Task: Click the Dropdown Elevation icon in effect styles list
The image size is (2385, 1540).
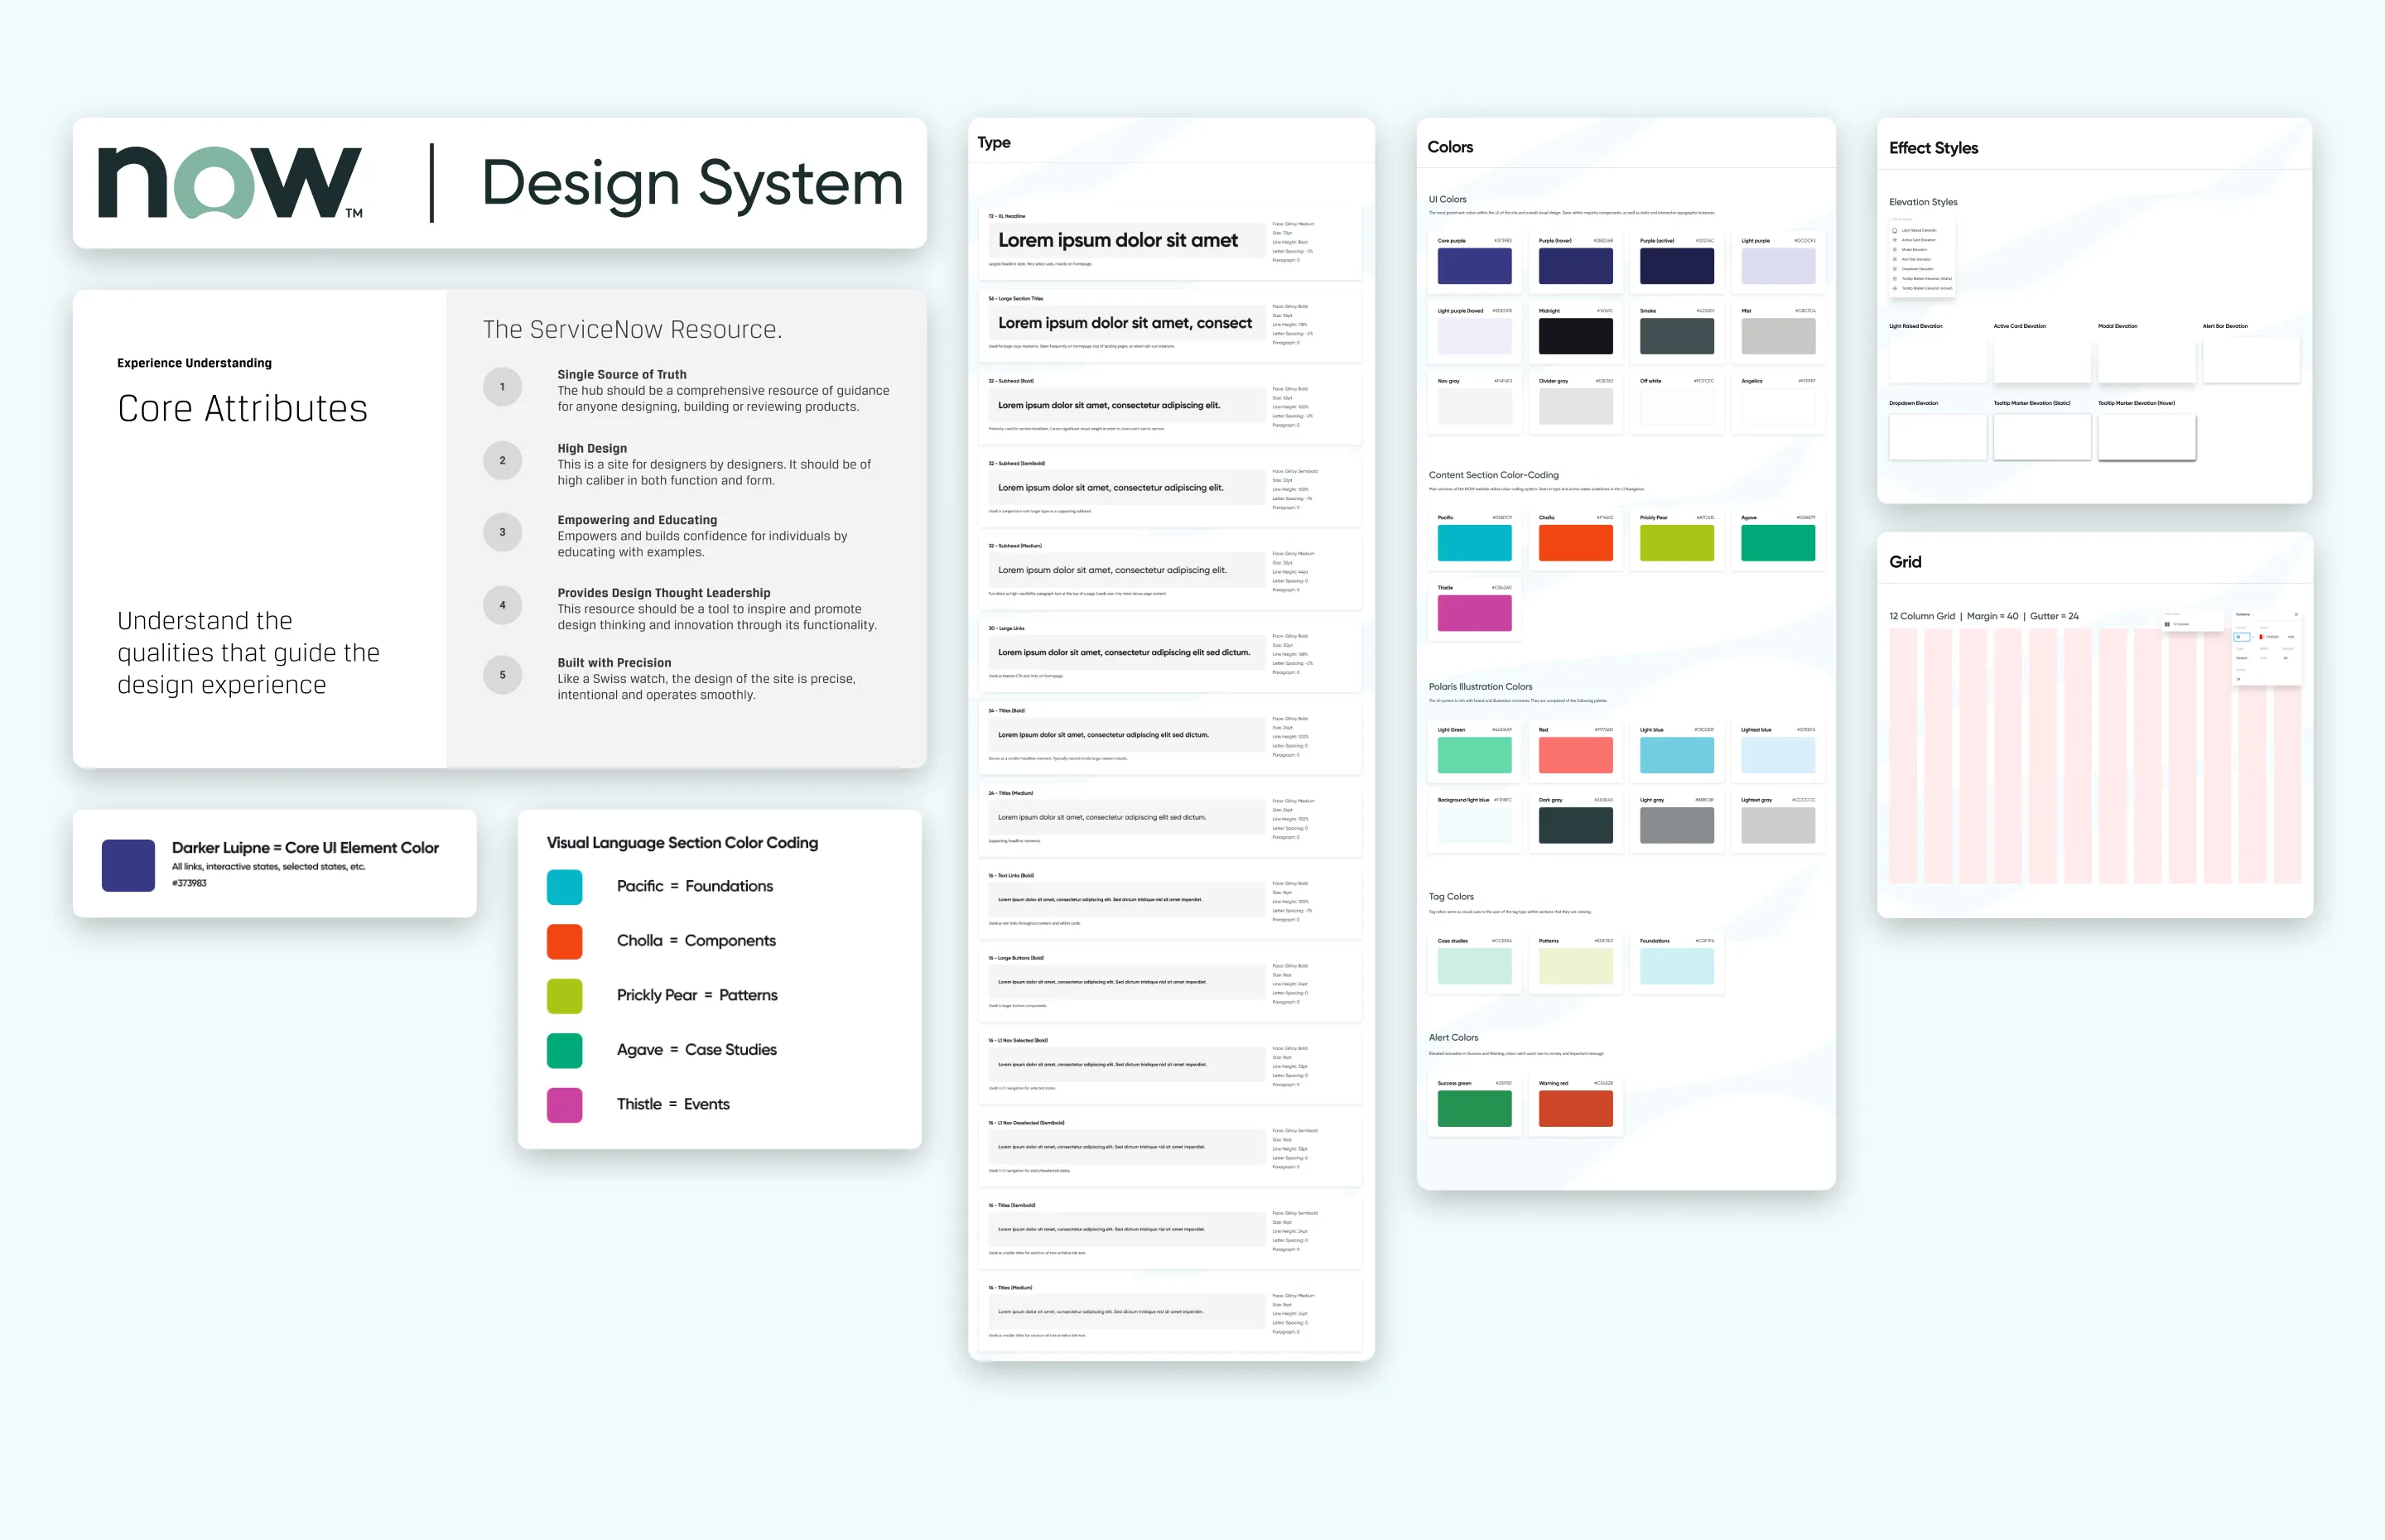Action: click(x=1895, y=269)
